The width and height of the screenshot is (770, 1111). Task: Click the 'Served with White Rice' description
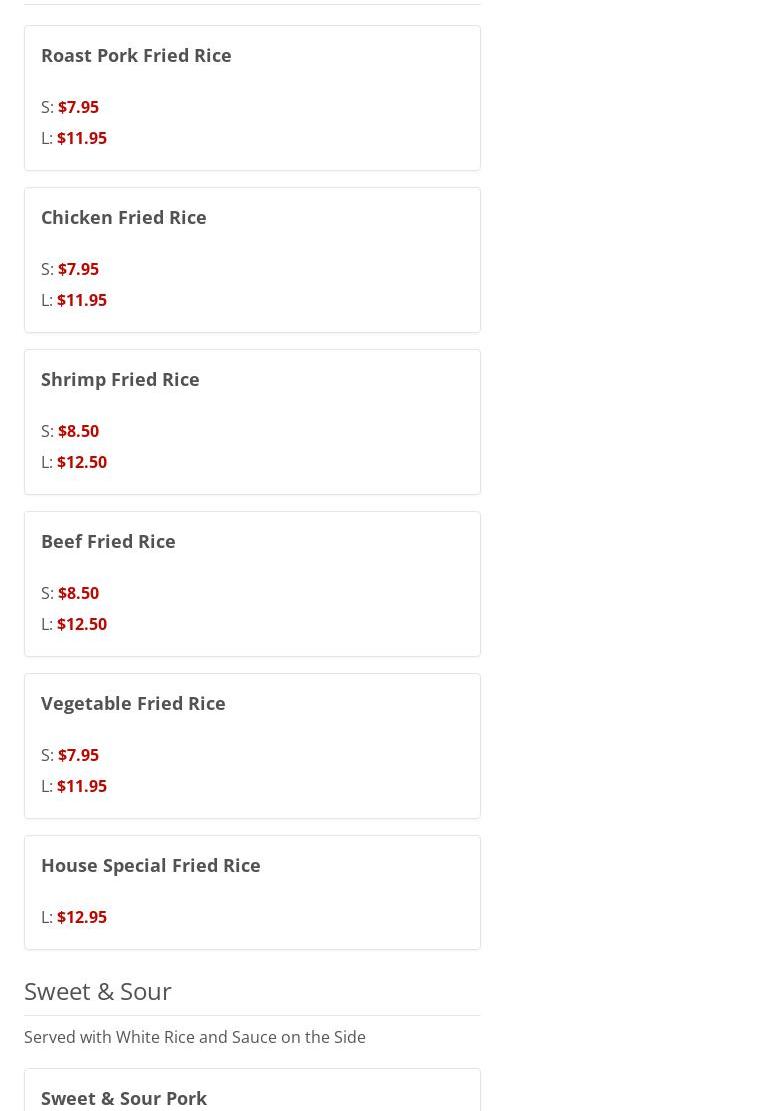[195, 1037]
